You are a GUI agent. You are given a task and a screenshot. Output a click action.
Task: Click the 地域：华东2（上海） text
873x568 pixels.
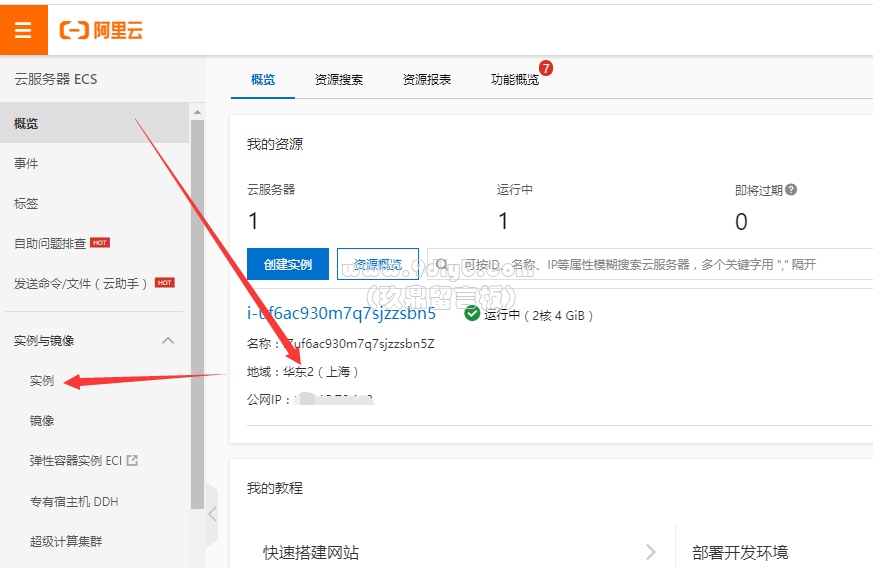(303, 371)
